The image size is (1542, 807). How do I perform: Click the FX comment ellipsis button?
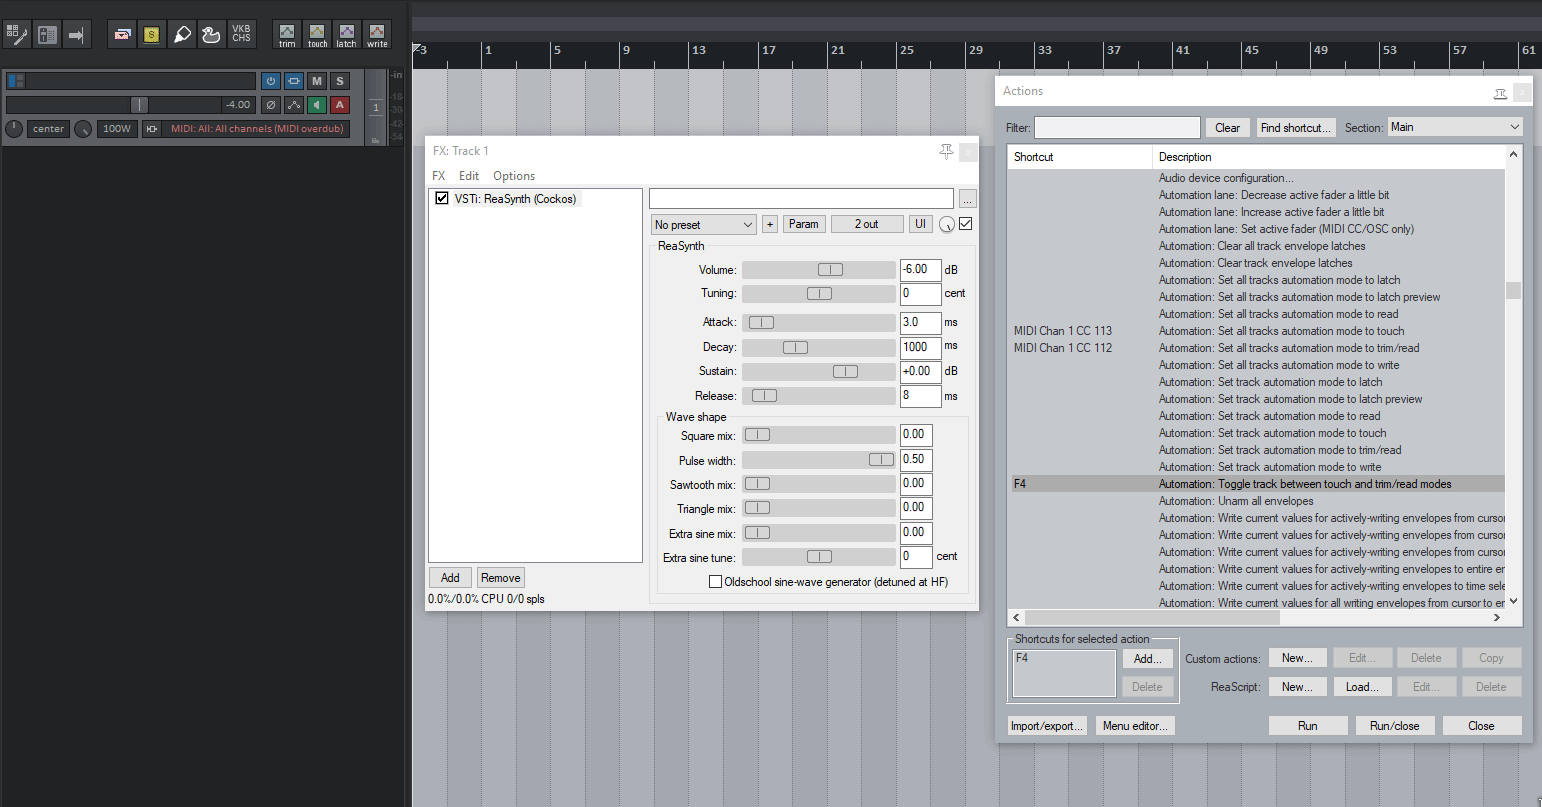(x=967, y=198)
